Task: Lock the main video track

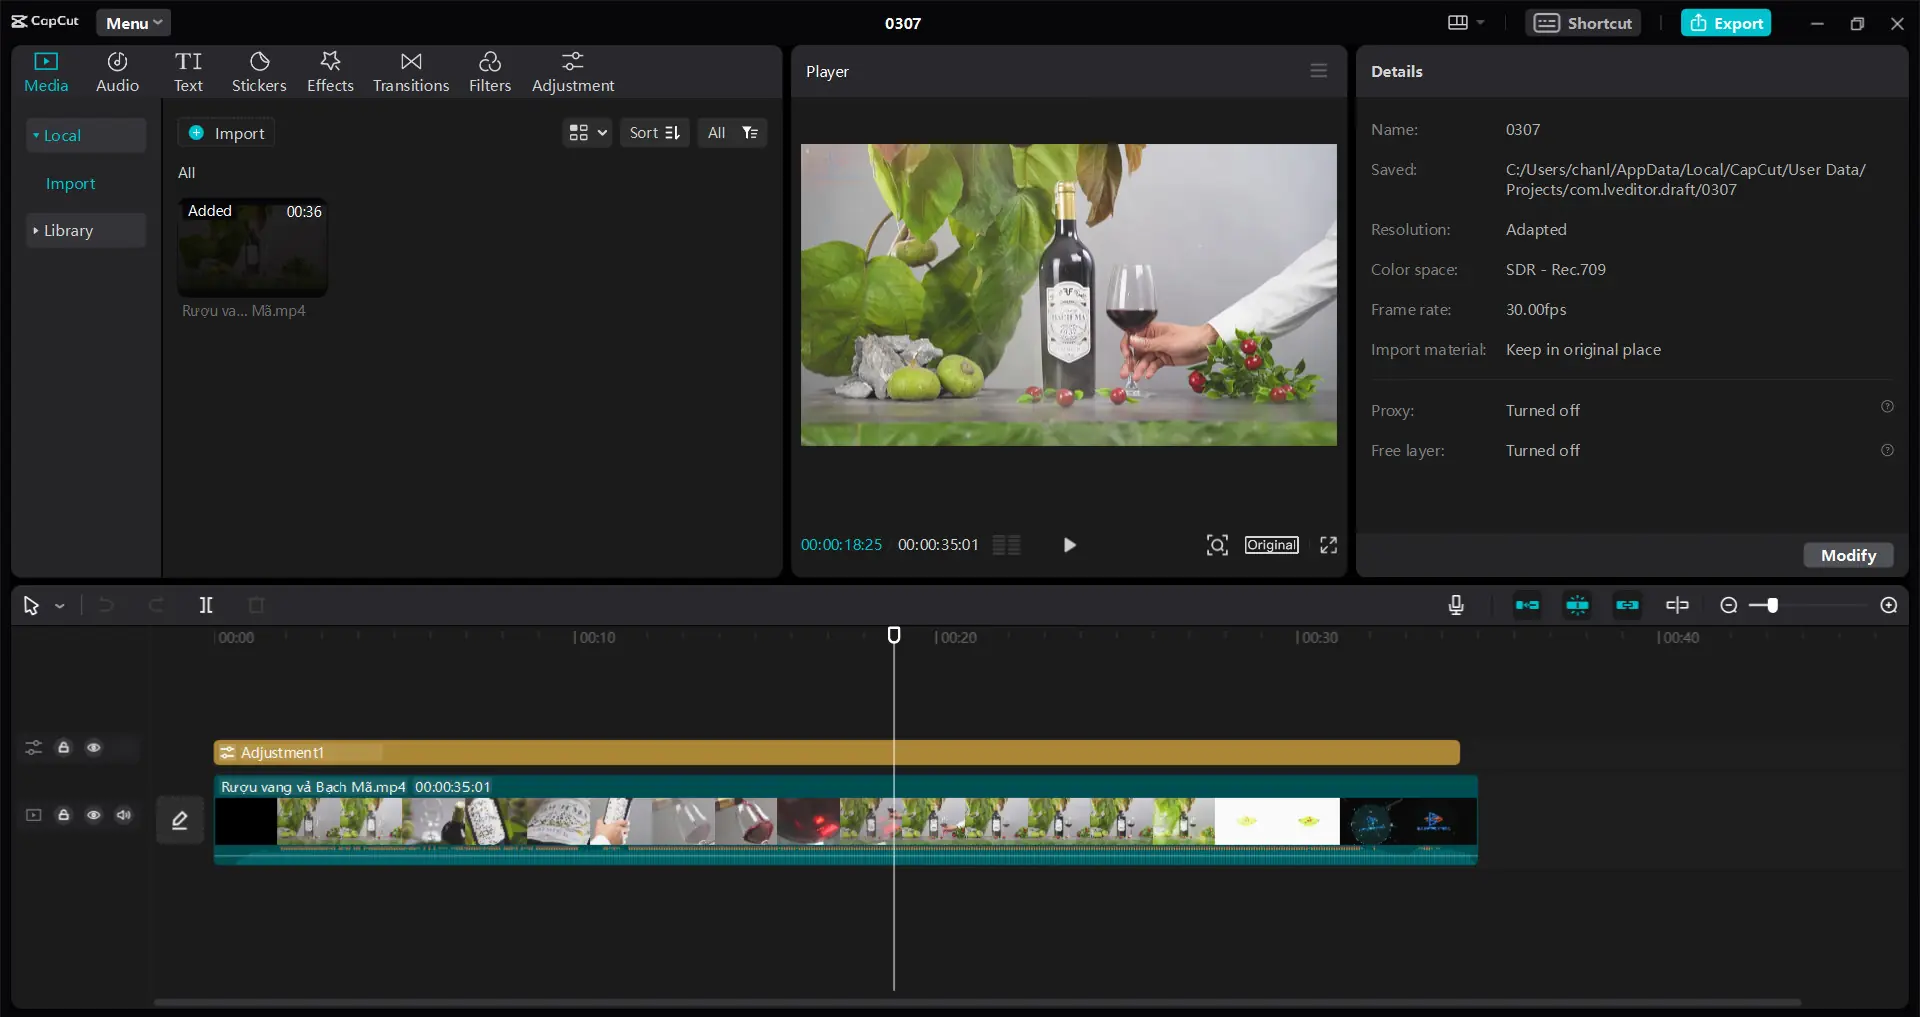Action: pyautogui.click(x=64, y=815)
